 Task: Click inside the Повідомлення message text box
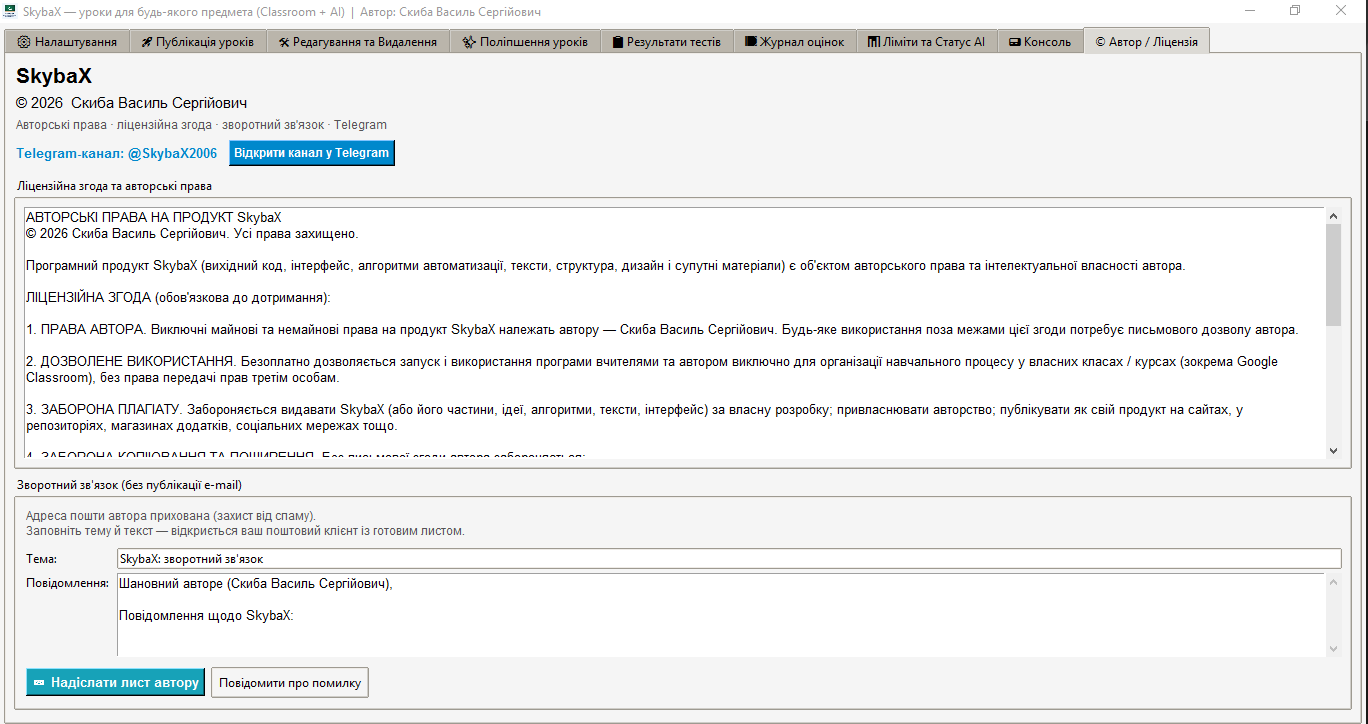tap(720, 615)
